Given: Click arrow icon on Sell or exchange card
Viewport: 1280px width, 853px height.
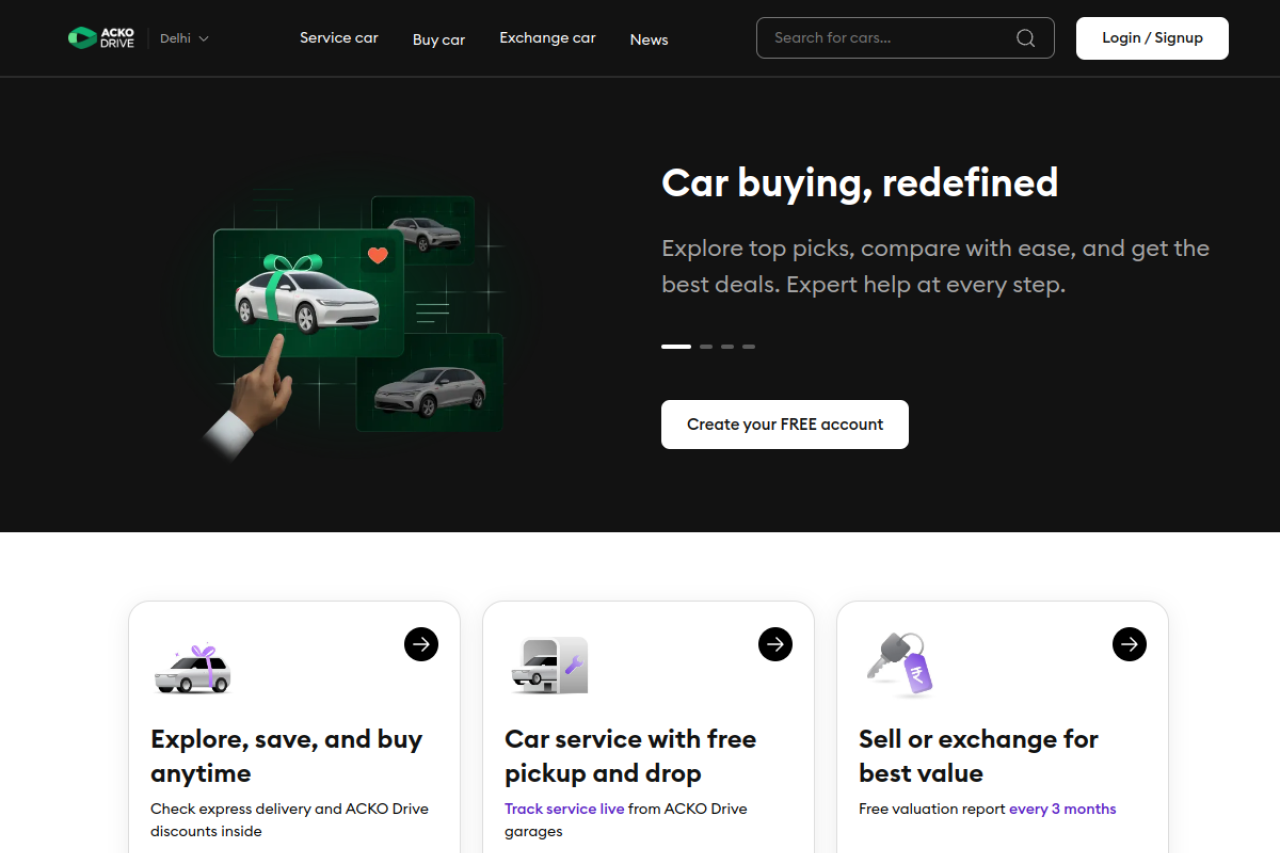Looking at the screenshot, I should [x=1129, y=644].
